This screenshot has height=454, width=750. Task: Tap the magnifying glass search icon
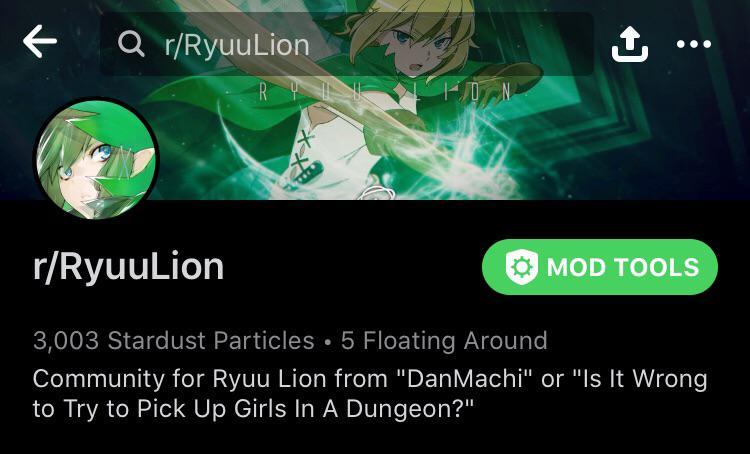[131, 44]
